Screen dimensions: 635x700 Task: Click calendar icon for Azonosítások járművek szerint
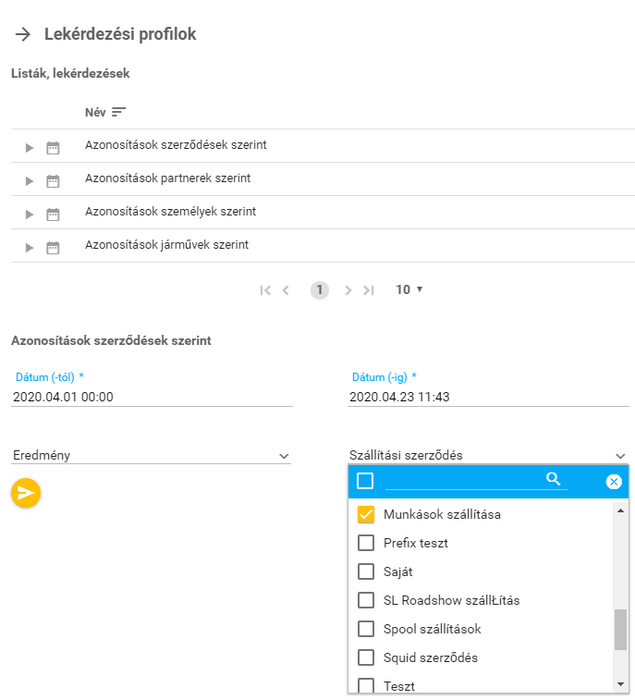click(53, 247)
